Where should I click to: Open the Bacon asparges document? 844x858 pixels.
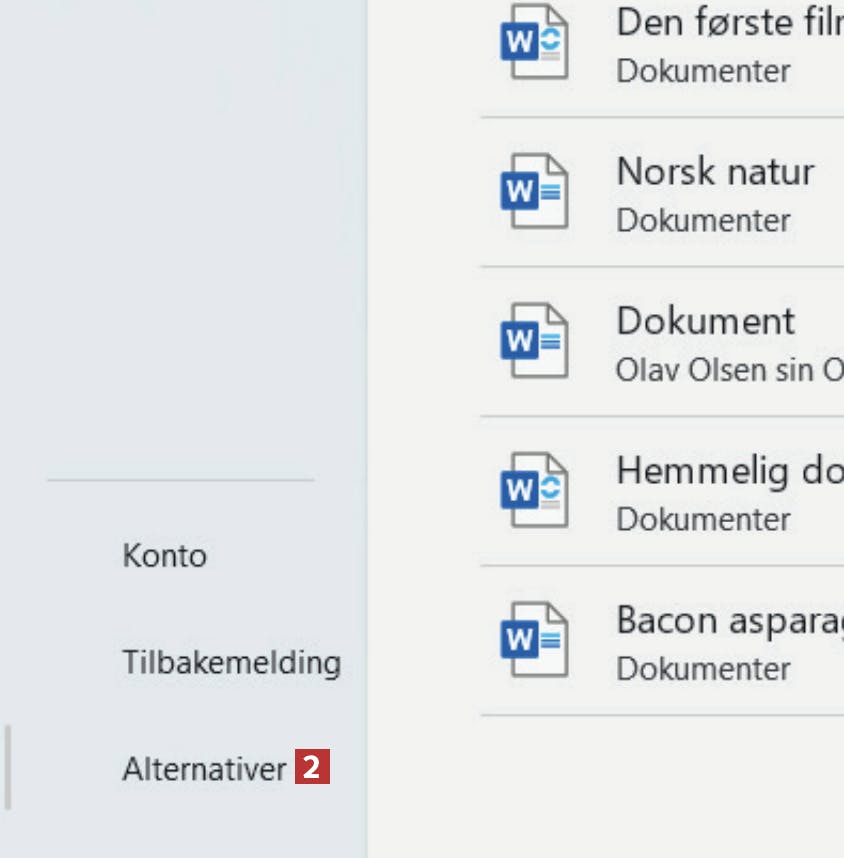[730, 621]
